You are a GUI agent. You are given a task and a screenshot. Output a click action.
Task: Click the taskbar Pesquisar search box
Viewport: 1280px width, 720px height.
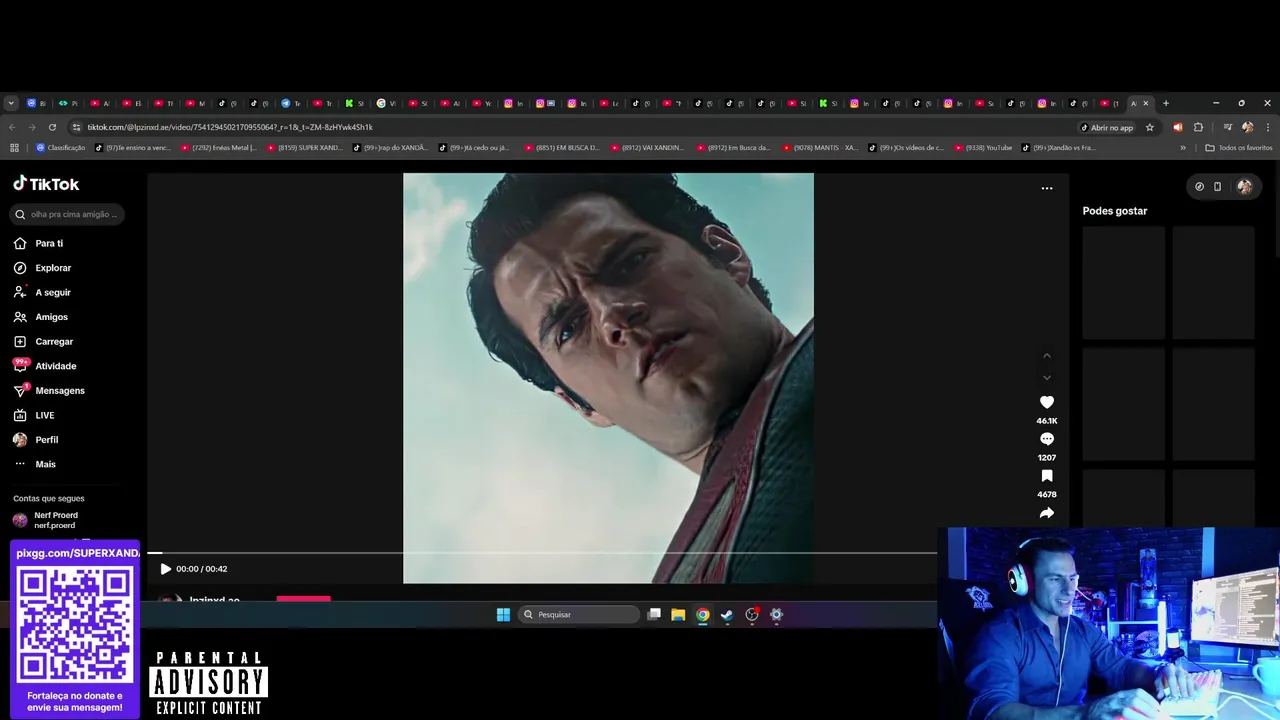[x=579, y=615]
